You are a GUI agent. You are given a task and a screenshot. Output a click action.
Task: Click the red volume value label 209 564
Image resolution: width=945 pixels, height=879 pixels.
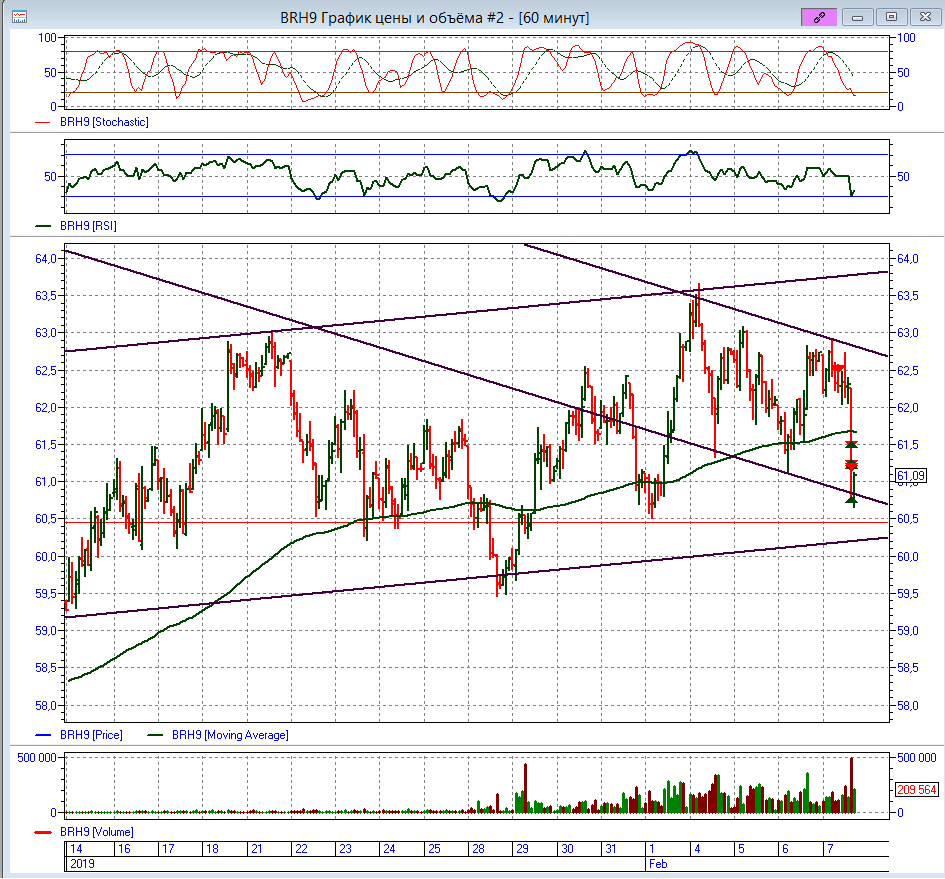click(915, 790)
